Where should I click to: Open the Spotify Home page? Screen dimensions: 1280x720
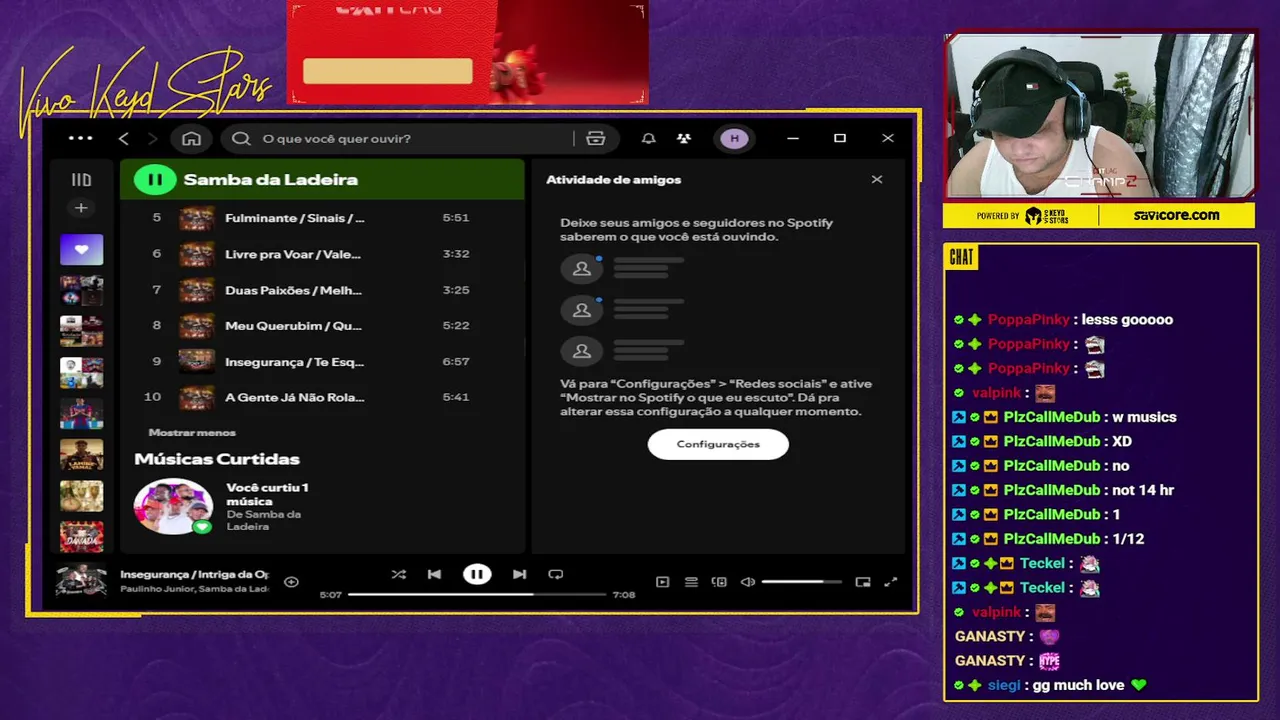[191, 138]
